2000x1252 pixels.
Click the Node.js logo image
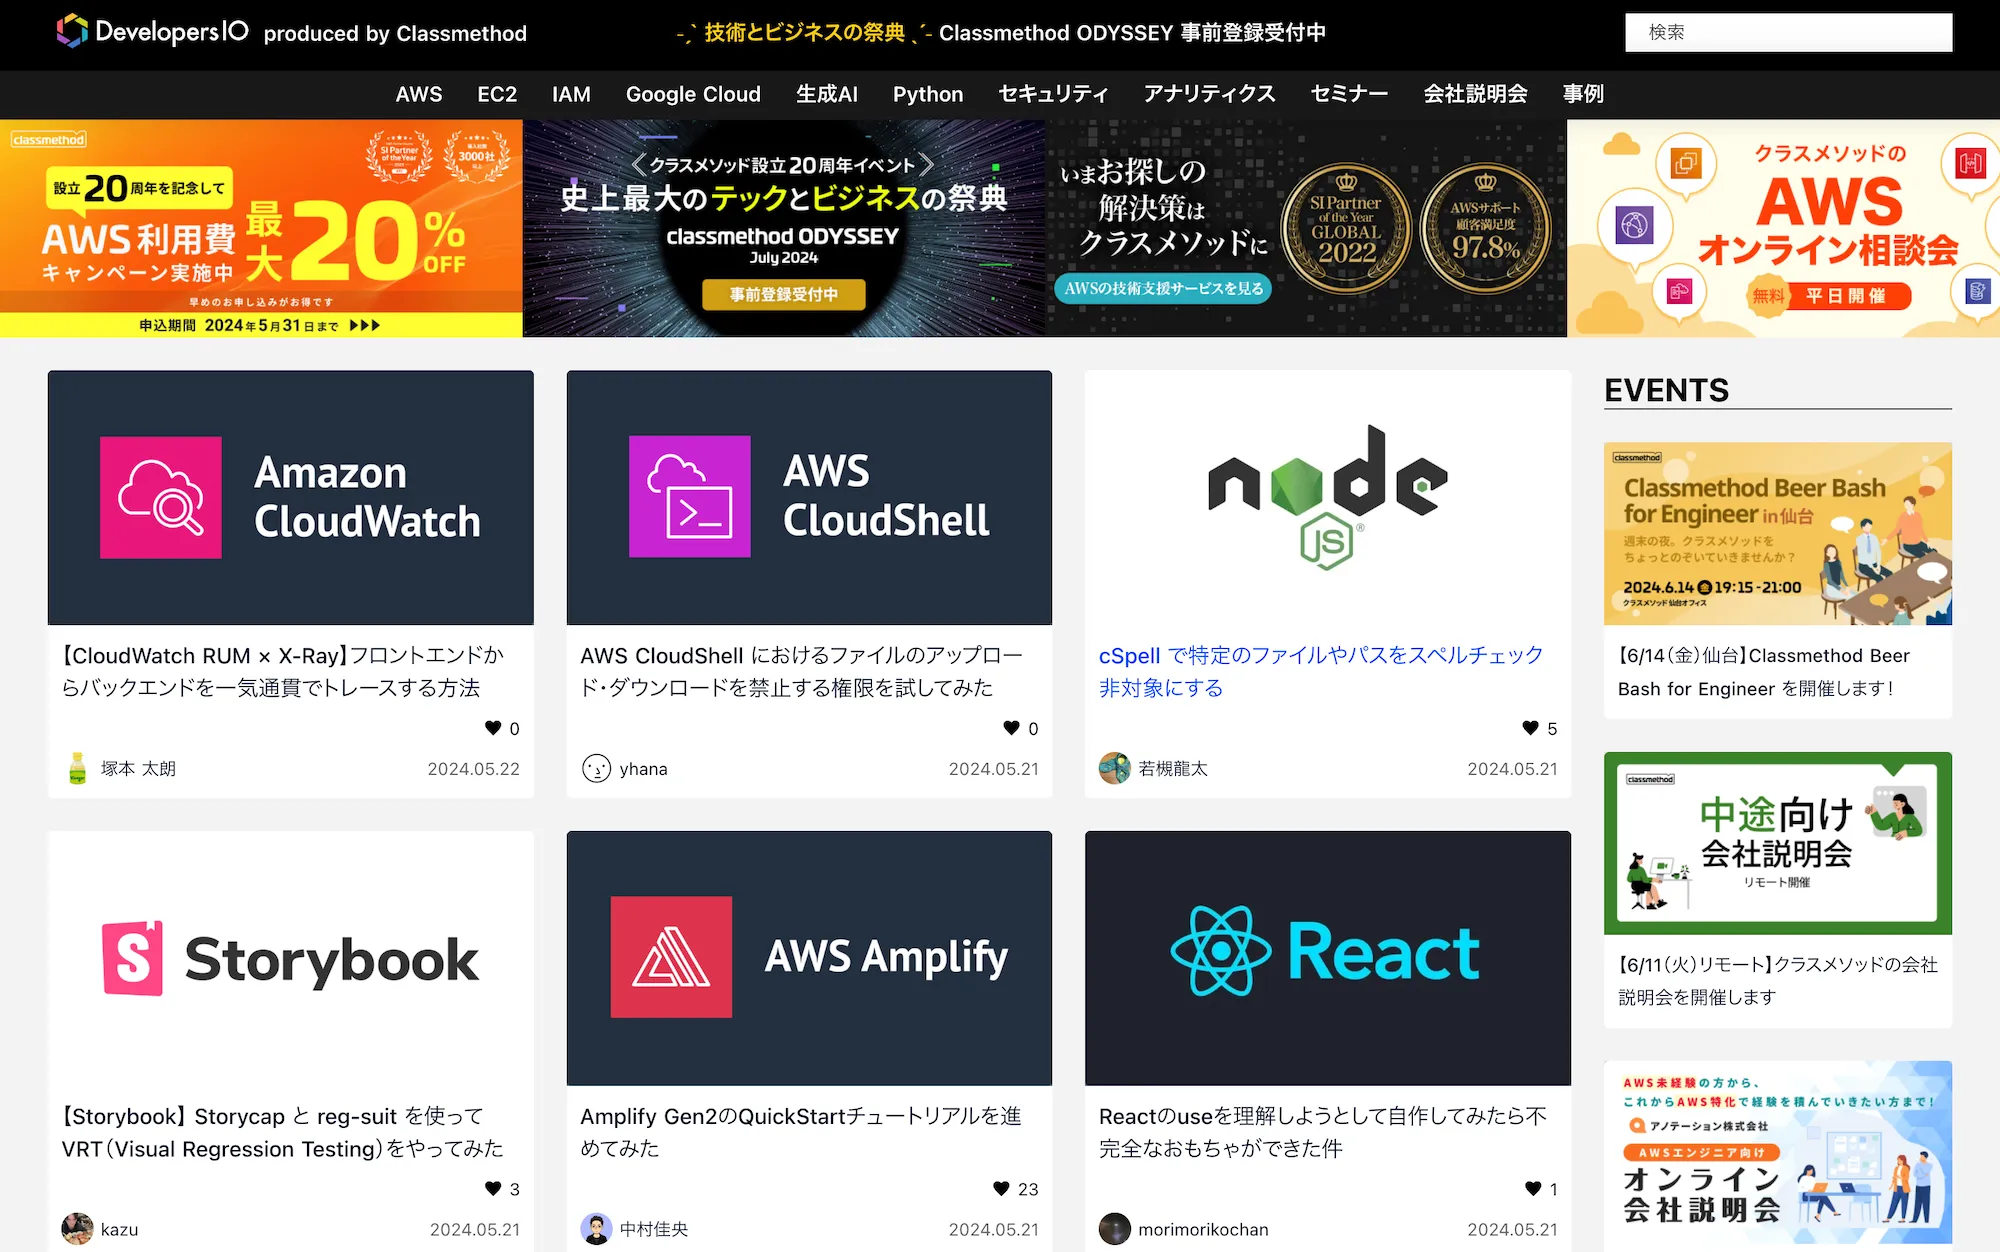(1328, 497)
